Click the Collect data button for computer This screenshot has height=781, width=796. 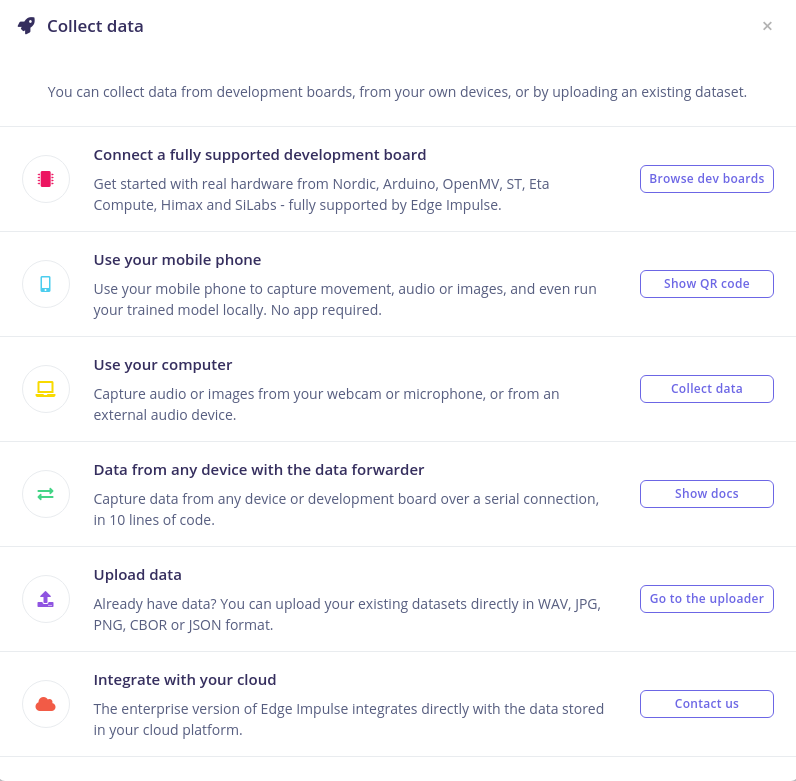coord(707,389)
